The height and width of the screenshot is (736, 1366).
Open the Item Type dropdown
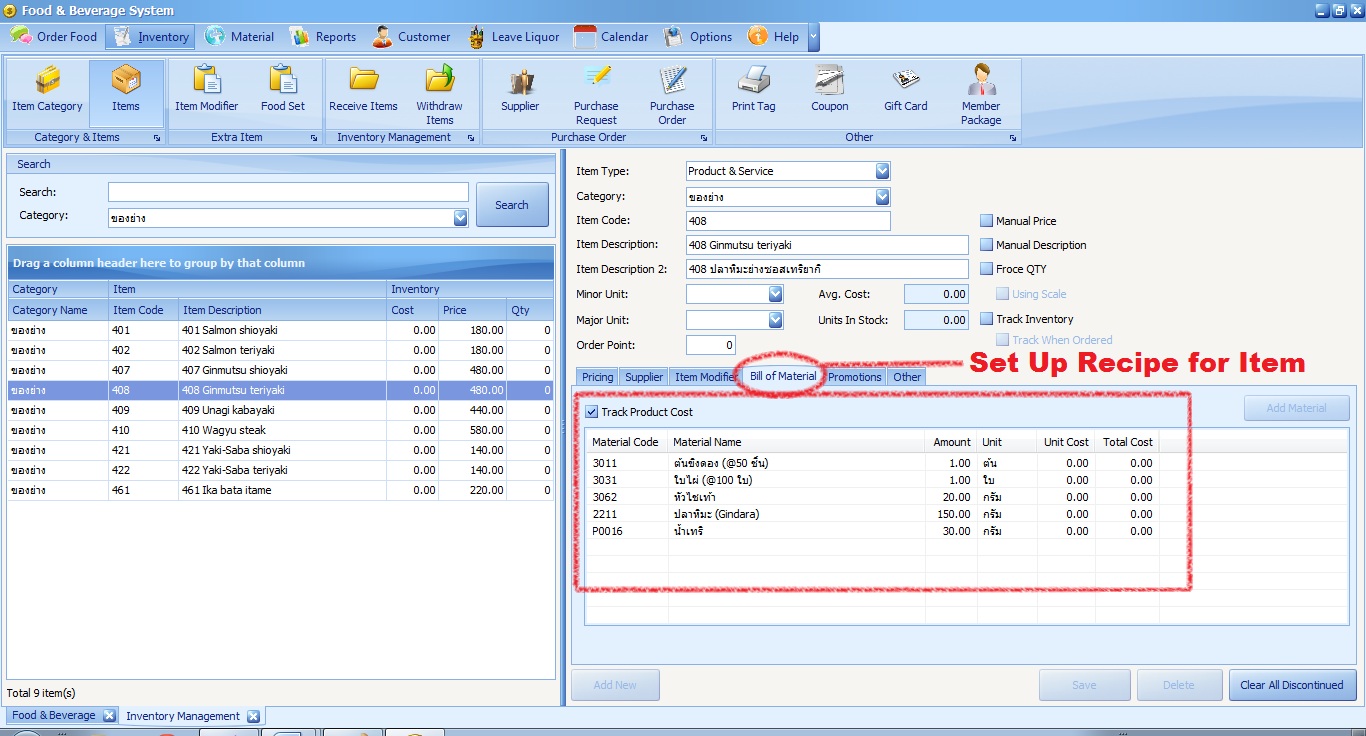pyautogui.click(x=882, y=171)
